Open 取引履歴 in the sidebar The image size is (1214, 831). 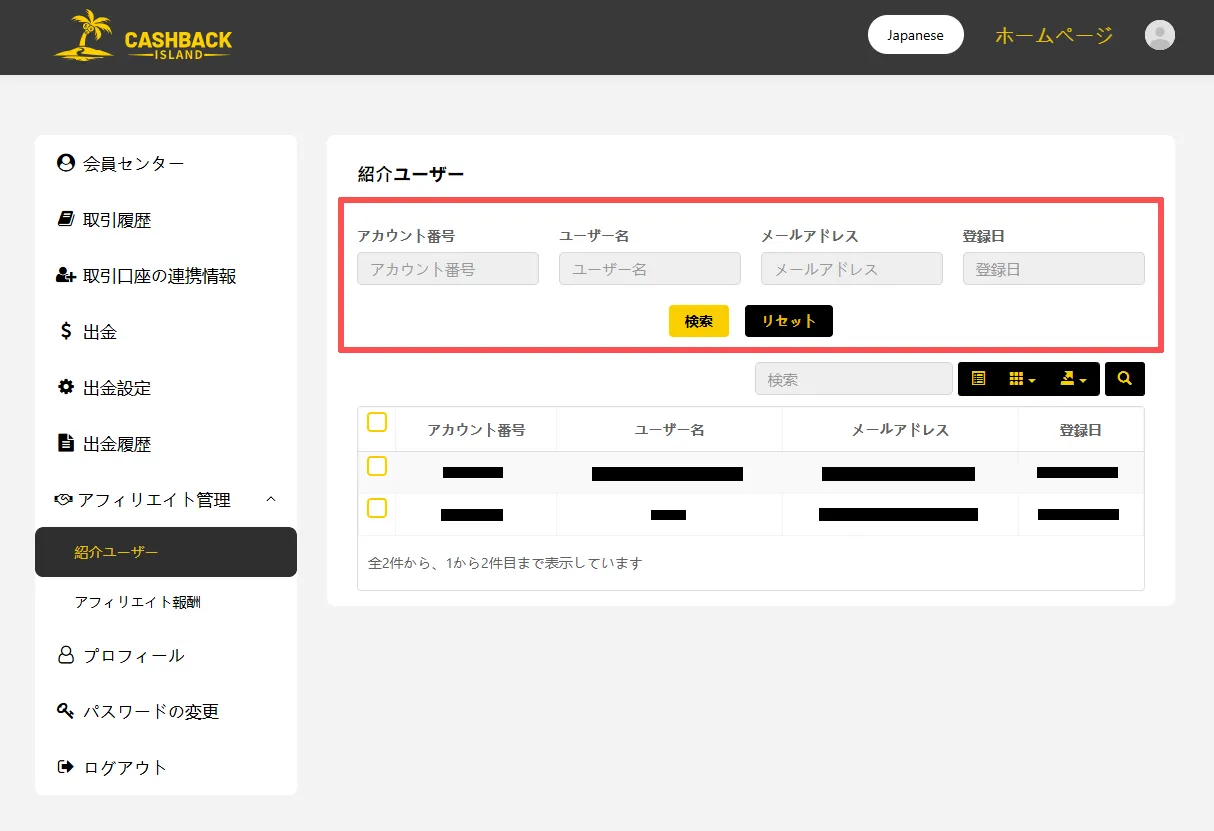click(116, 220)
